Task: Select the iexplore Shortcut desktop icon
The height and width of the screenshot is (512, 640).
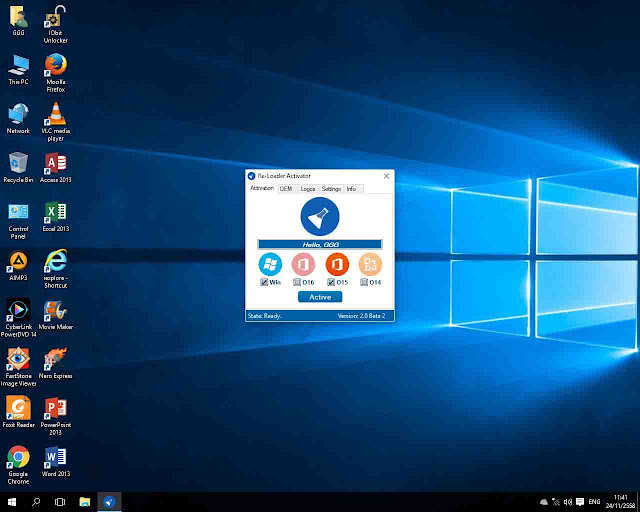Action: 56,269
